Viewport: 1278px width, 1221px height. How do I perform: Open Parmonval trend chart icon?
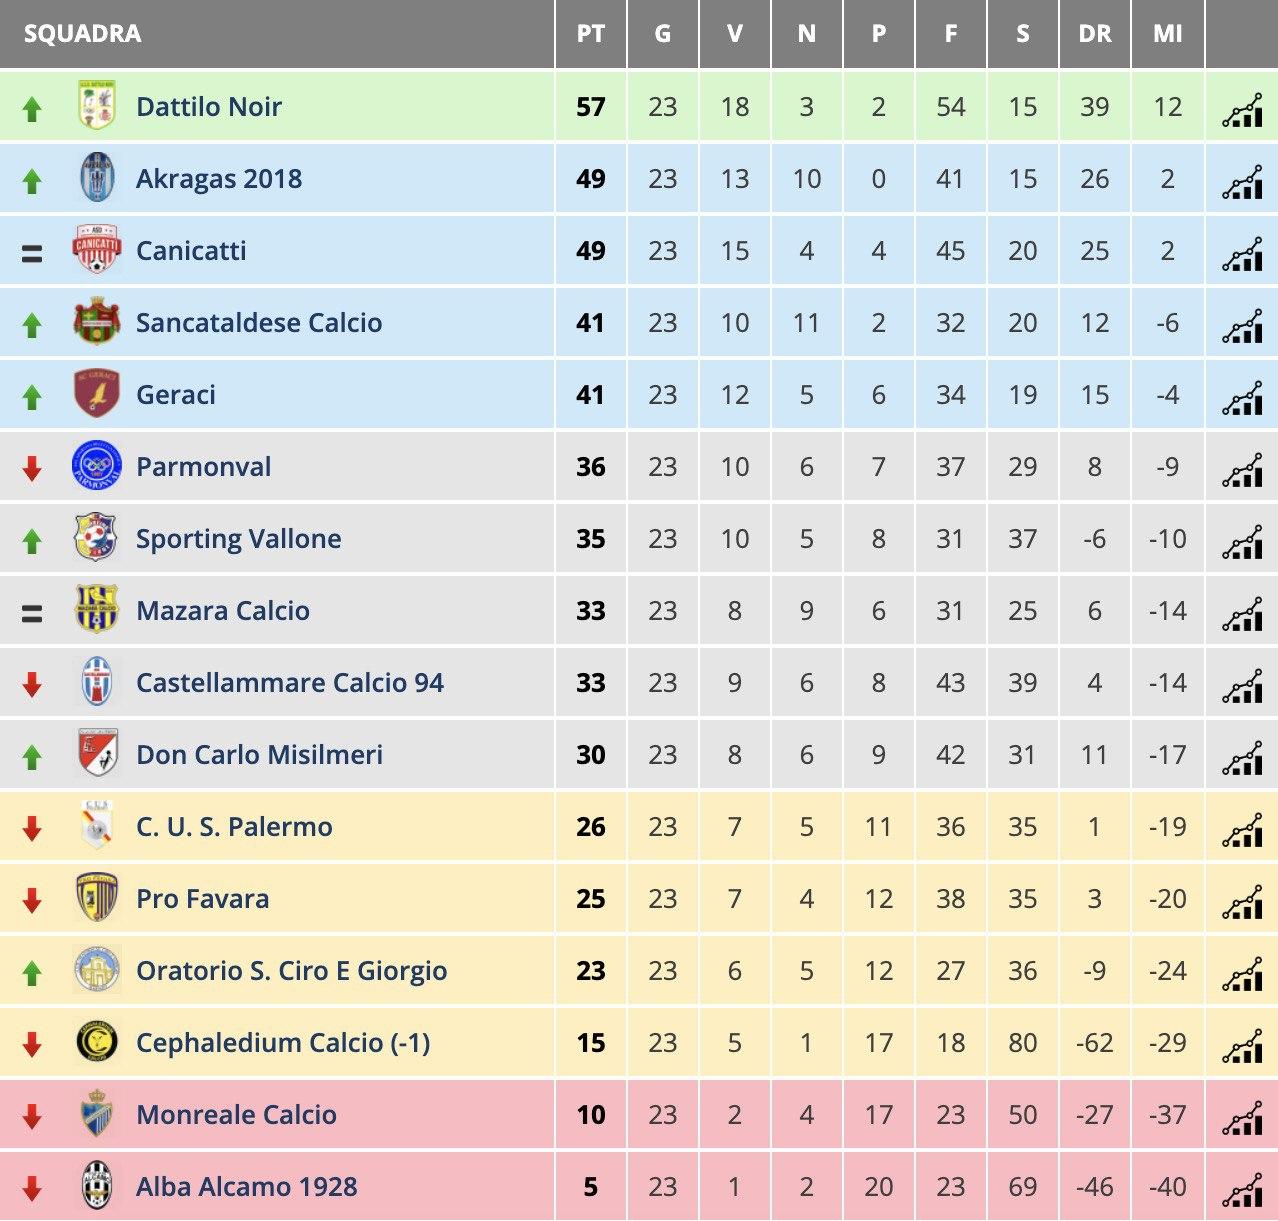point(1242,469)
